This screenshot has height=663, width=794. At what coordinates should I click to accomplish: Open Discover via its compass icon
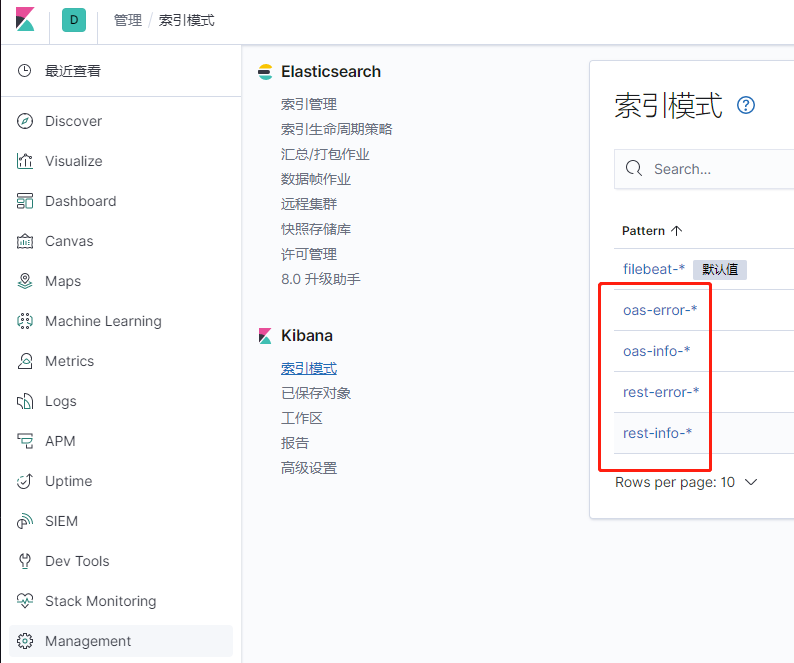(25, 121)
